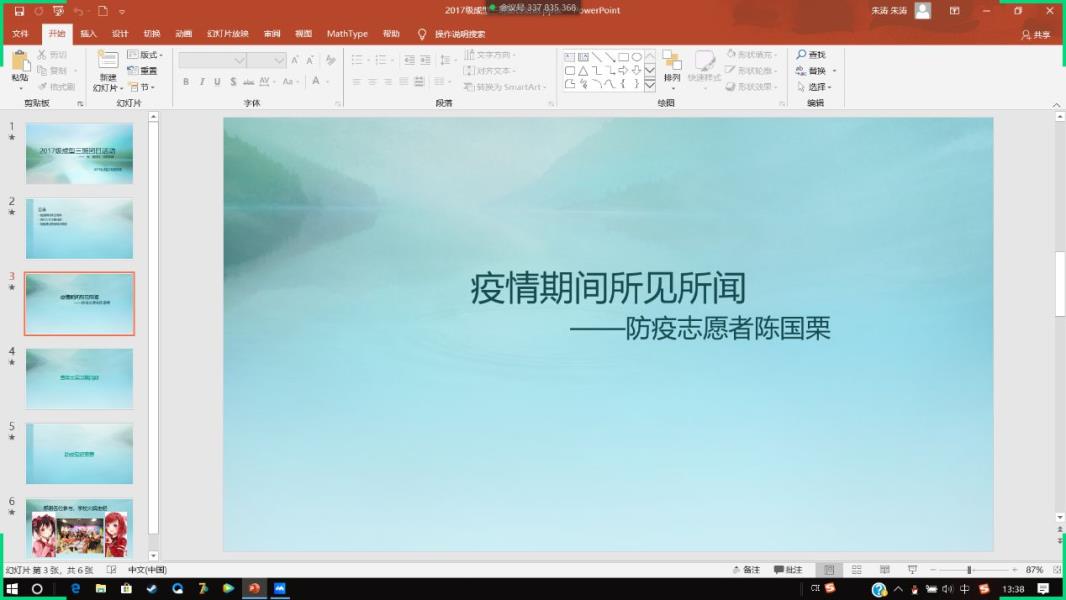Screen dimensions: 1066x600
Task: Open the lightbulb Tell Me search
Action: pyautogui.click(x=422, y=34)
